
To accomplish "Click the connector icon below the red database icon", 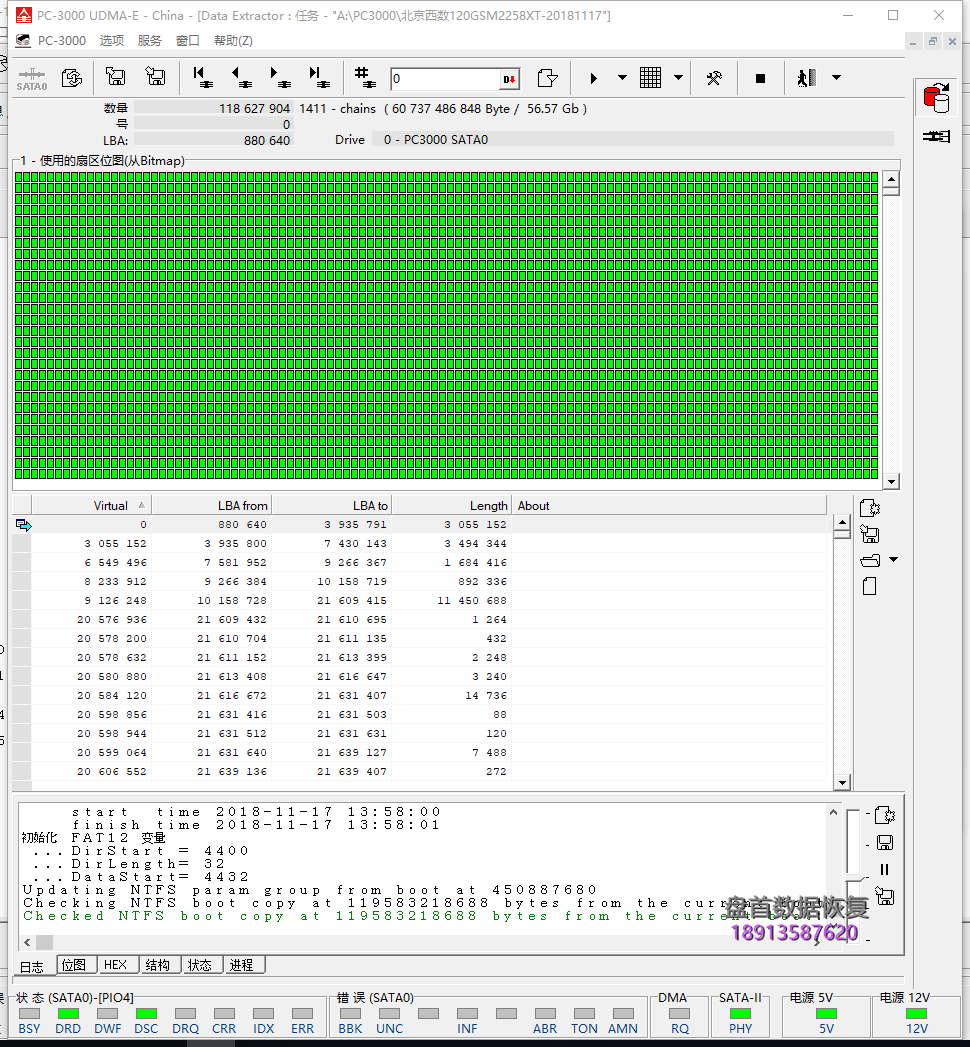I will 936,136.
